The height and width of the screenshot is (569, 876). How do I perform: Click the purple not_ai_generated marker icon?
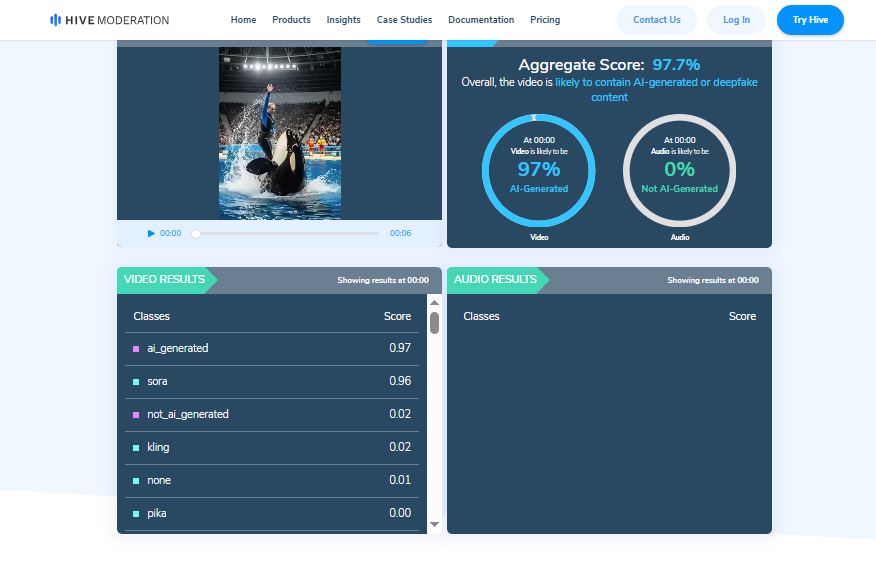tap(136, 414)
